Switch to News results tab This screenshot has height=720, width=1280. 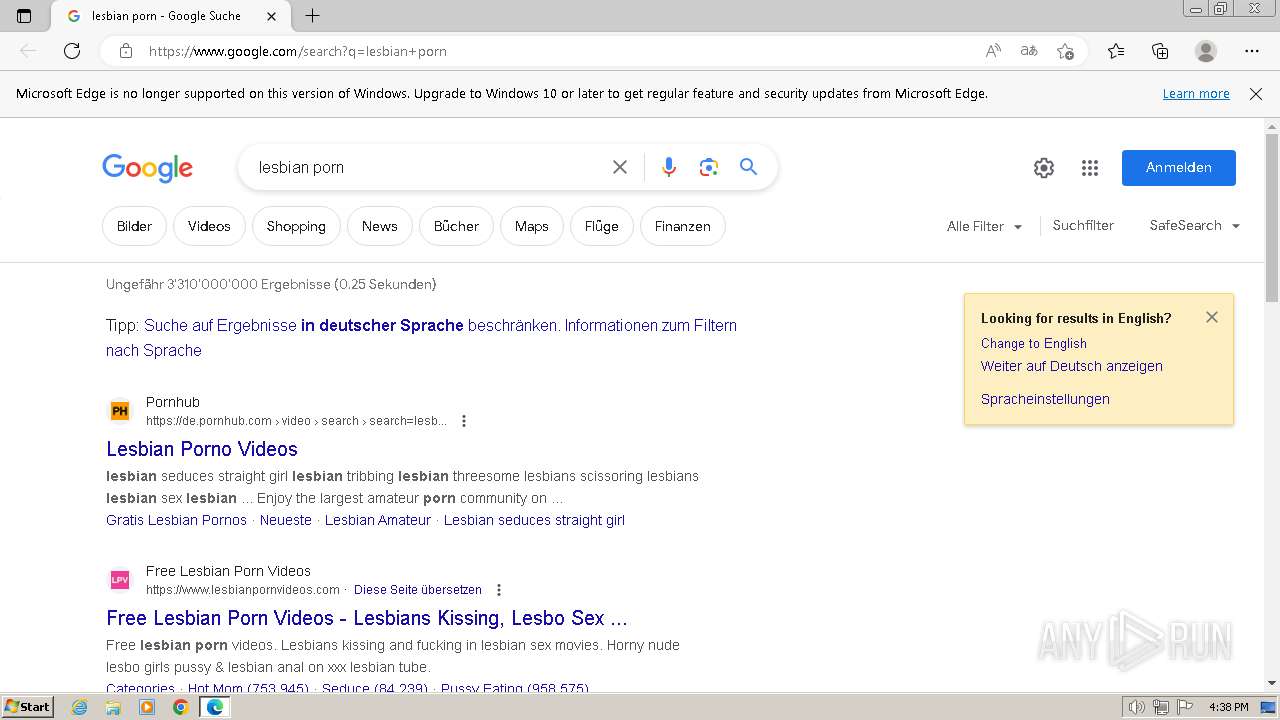pyautogui.click(x=380, y=226)
